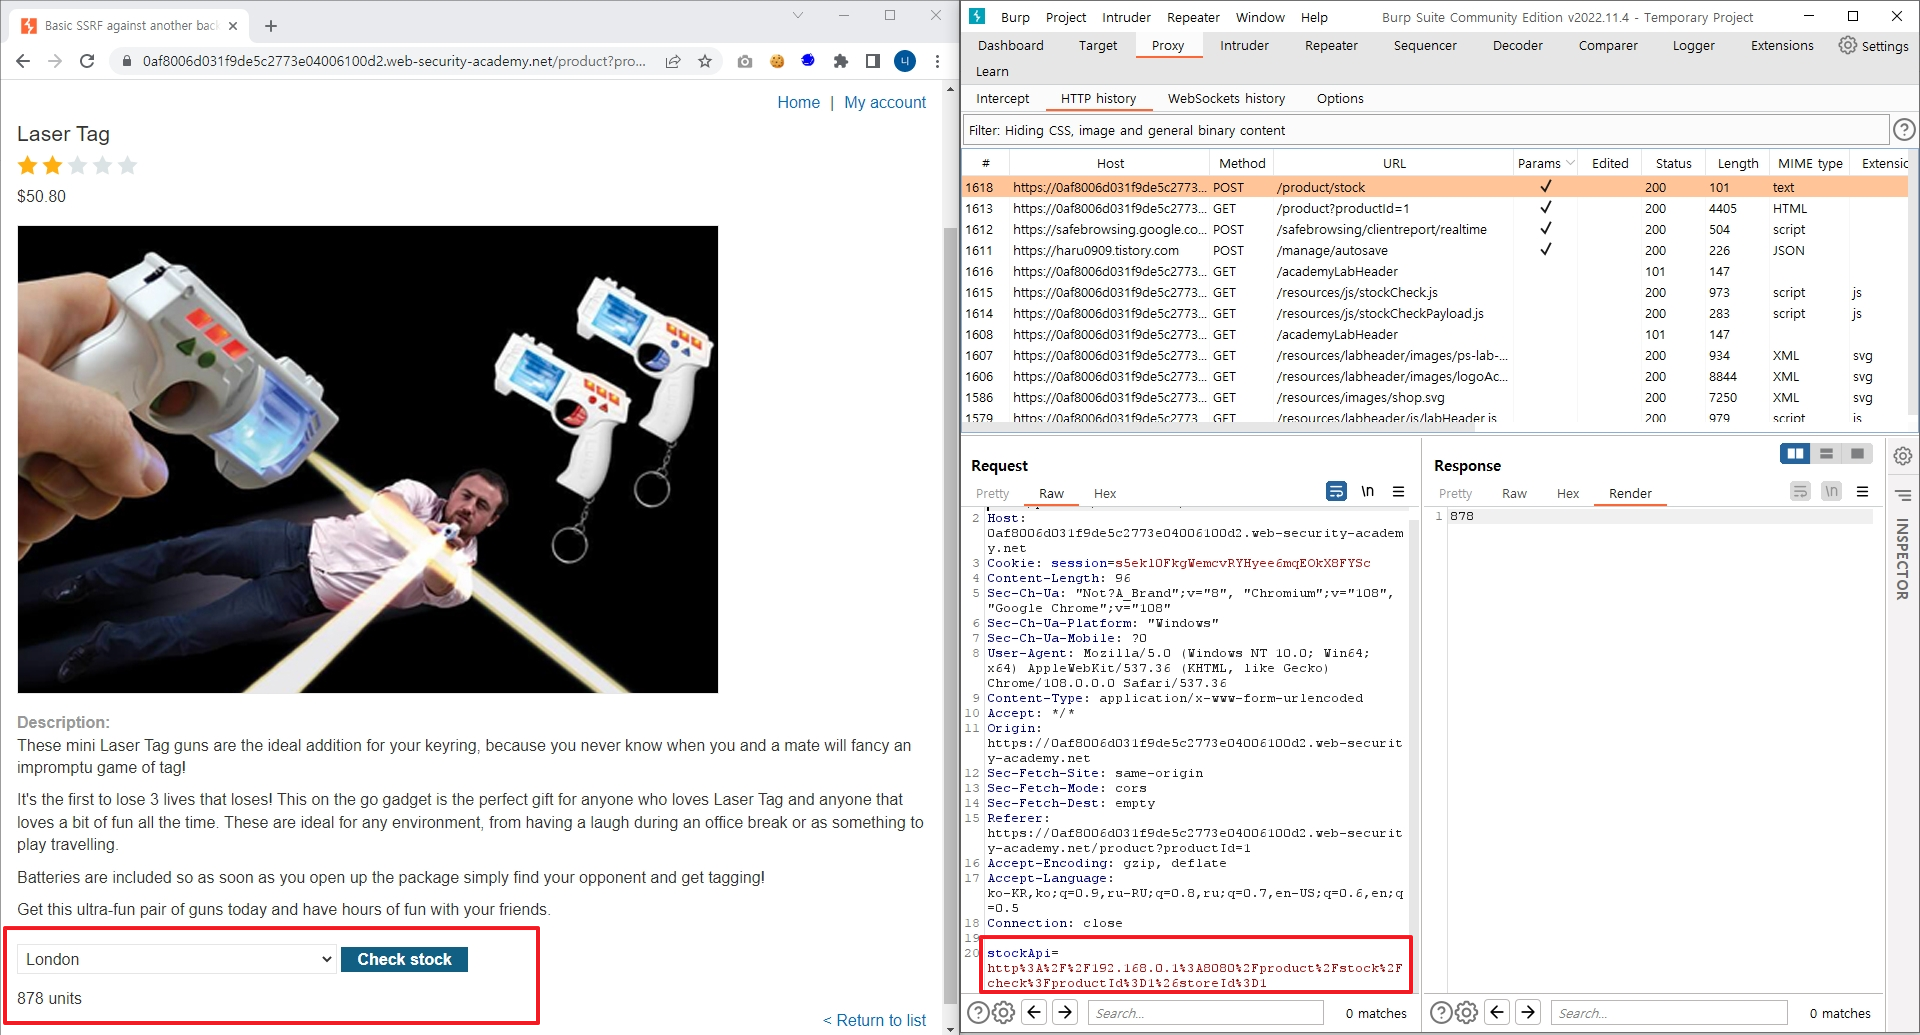Open Project menu in Burp

pyautogui.click(x=1066, y=17)
